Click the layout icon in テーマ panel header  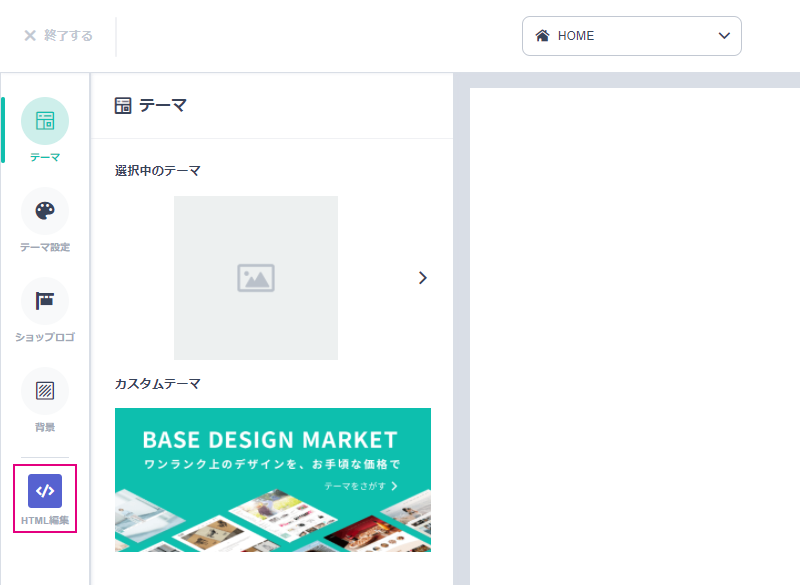[x=123, y=105]
